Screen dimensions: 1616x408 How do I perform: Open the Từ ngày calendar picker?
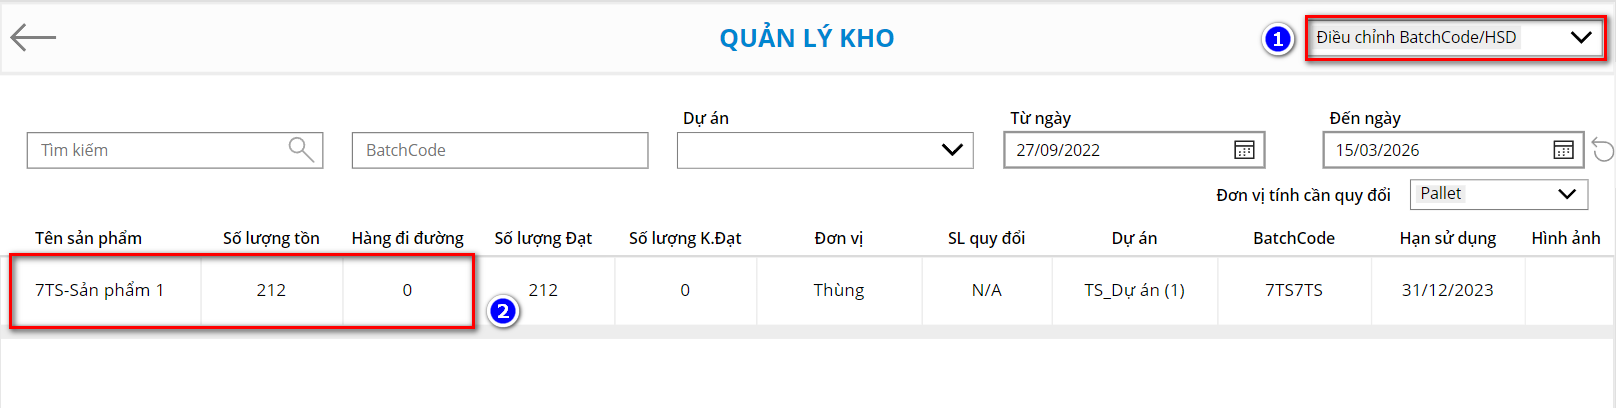coord(1244,150)
